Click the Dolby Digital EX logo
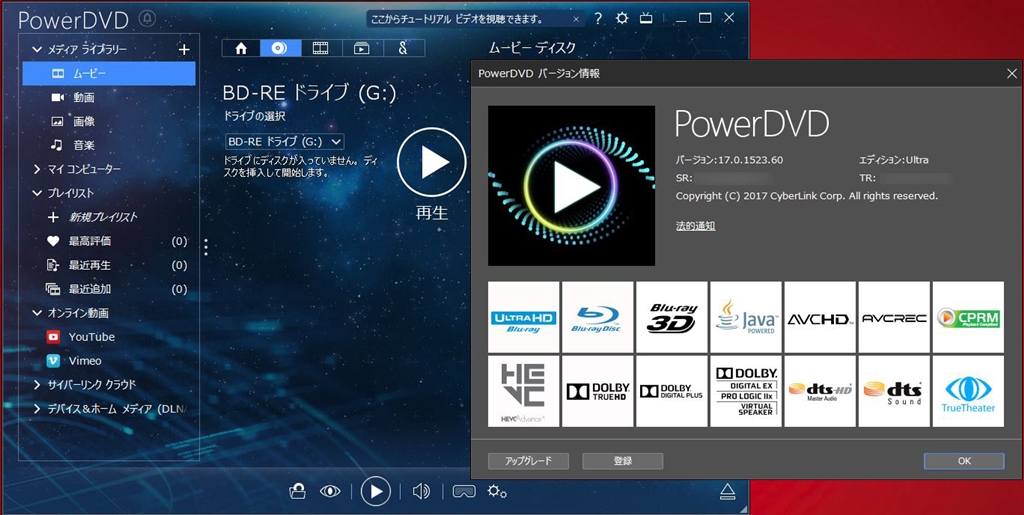The height and width of the screenshot is (515, 1024). pos(746,391)
